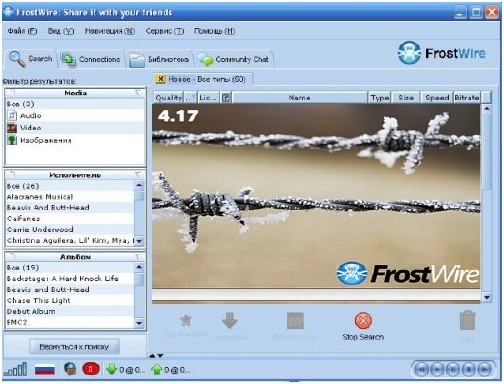Screen dimensions: 504x384
Task: Click the green upload speed arrow
Action: 157,369
